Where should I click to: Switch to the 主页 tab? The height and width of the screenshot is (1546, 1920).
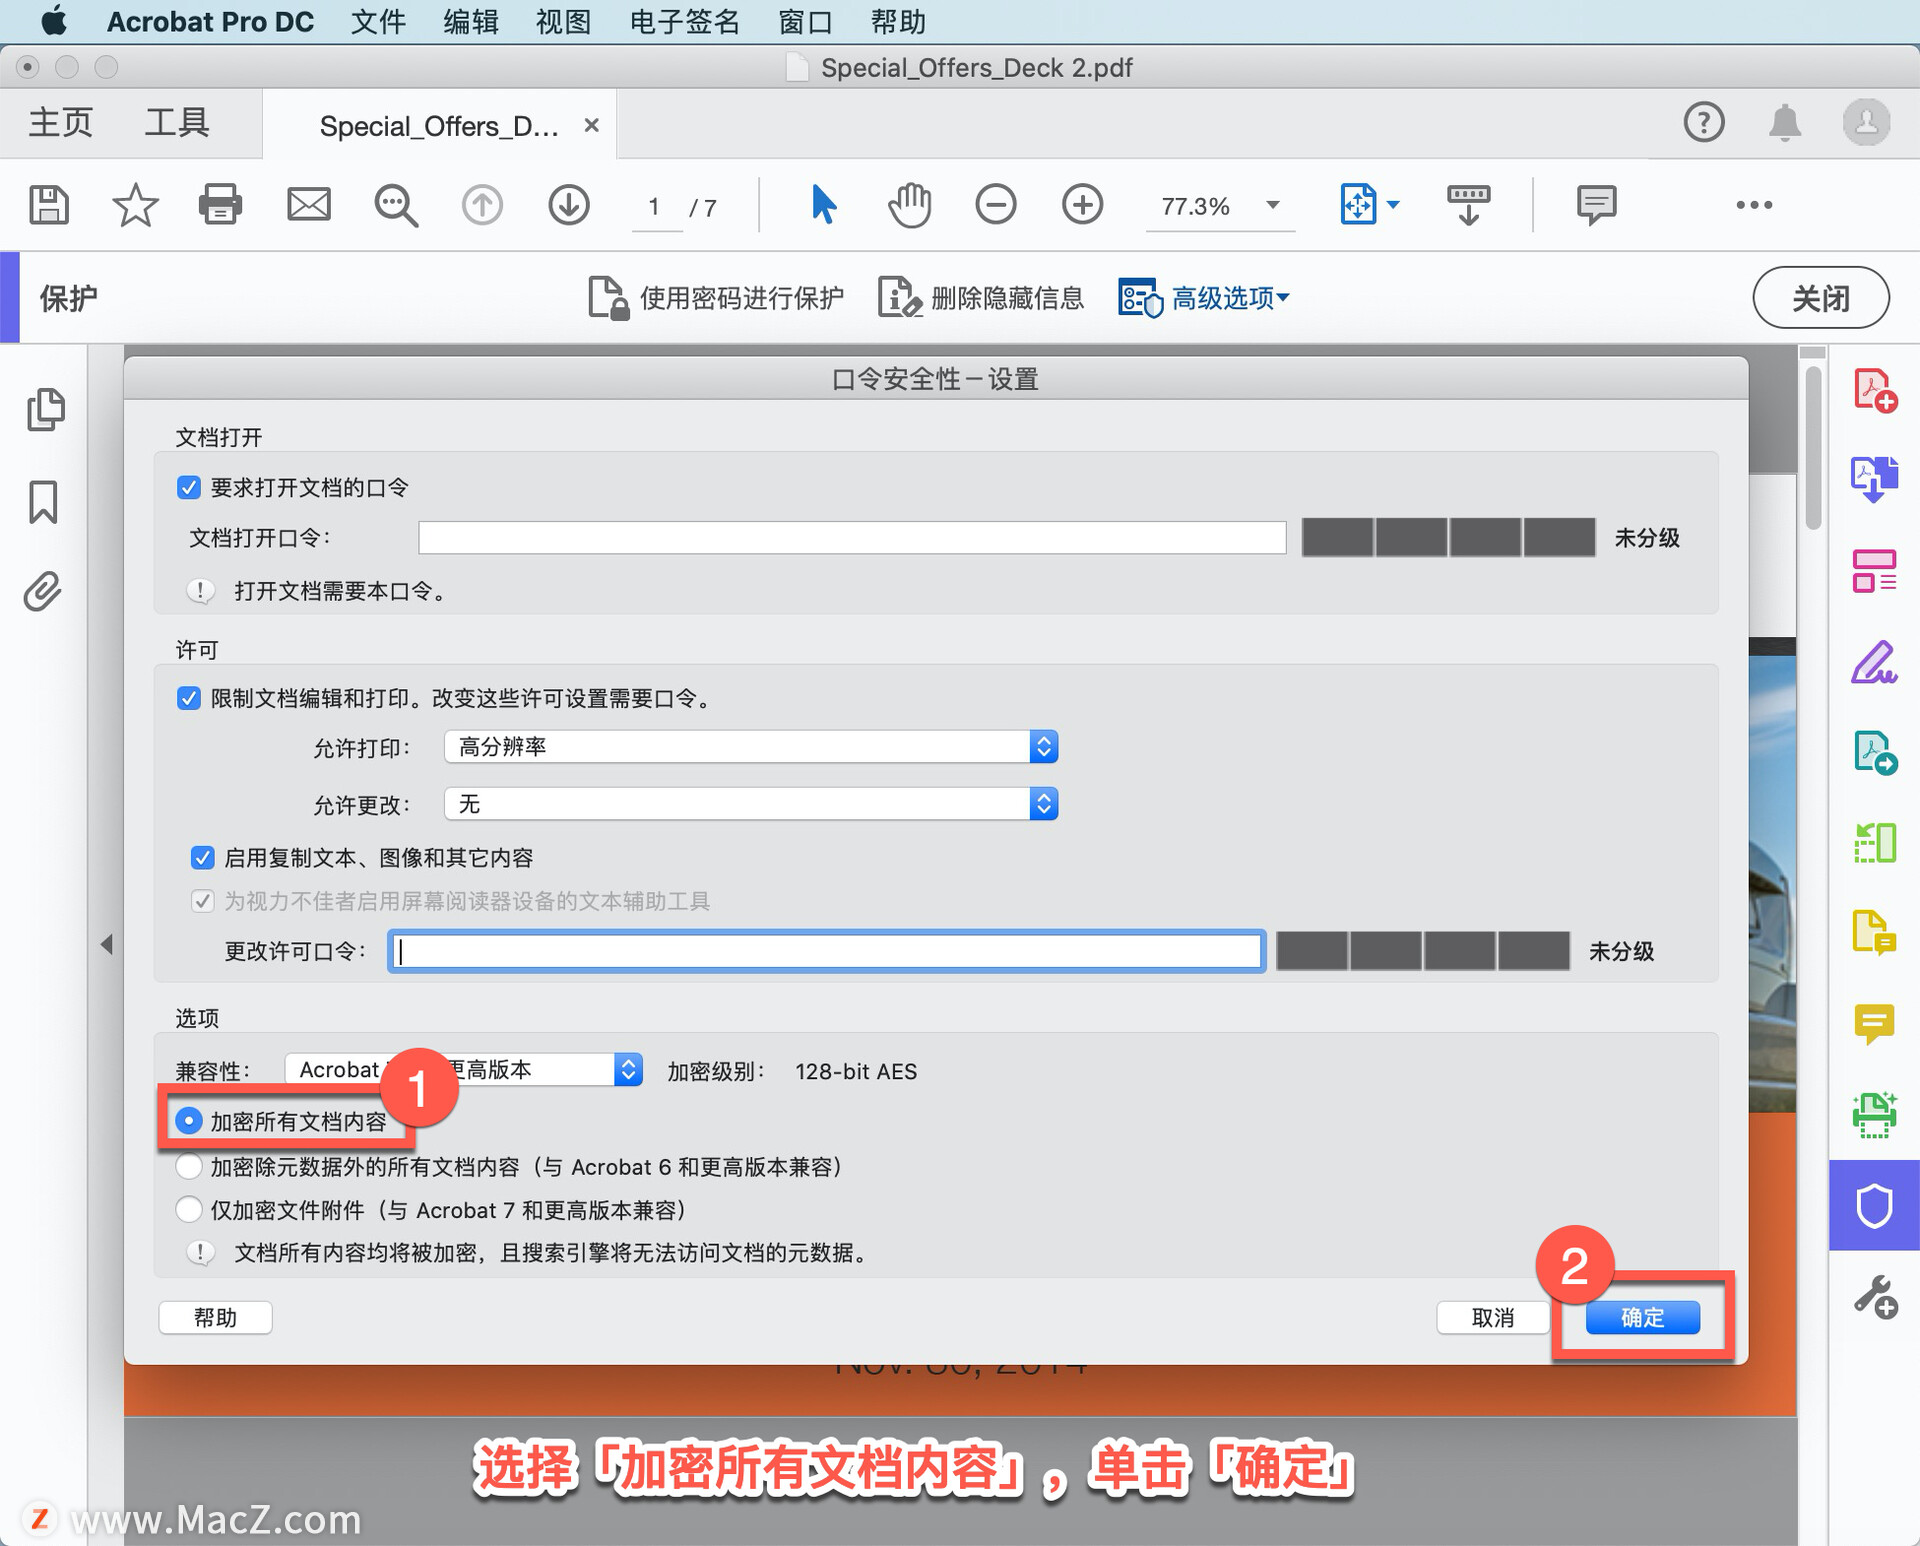60,123
